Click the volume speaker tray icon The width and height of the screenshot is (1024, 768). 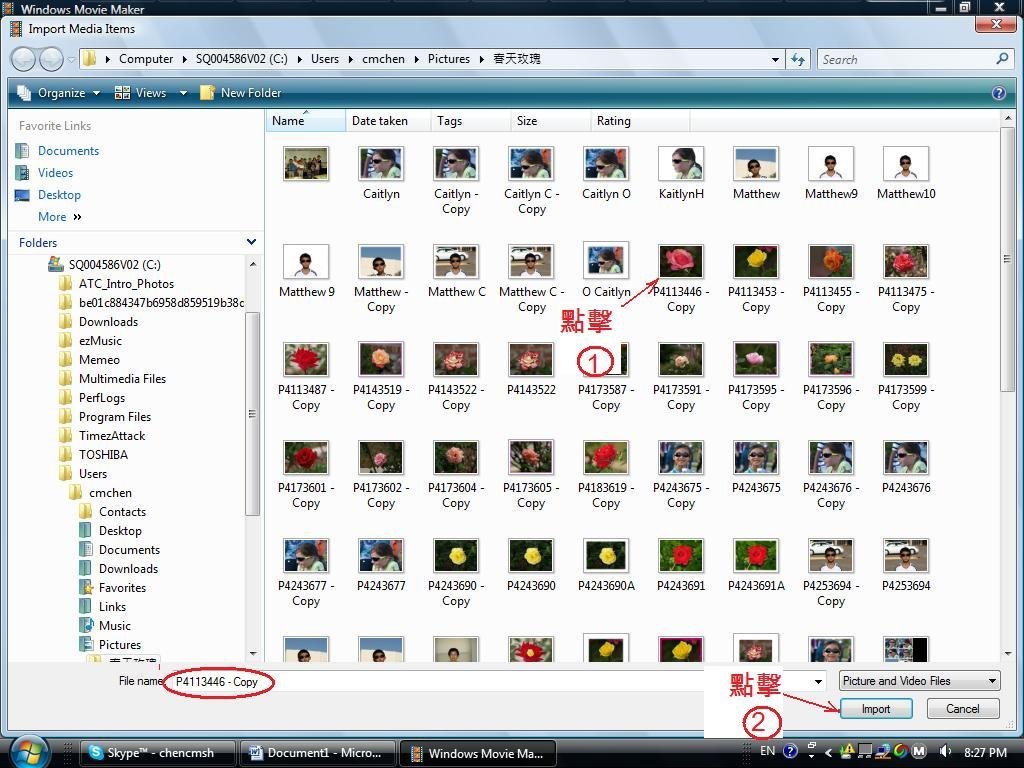point(944,751)
